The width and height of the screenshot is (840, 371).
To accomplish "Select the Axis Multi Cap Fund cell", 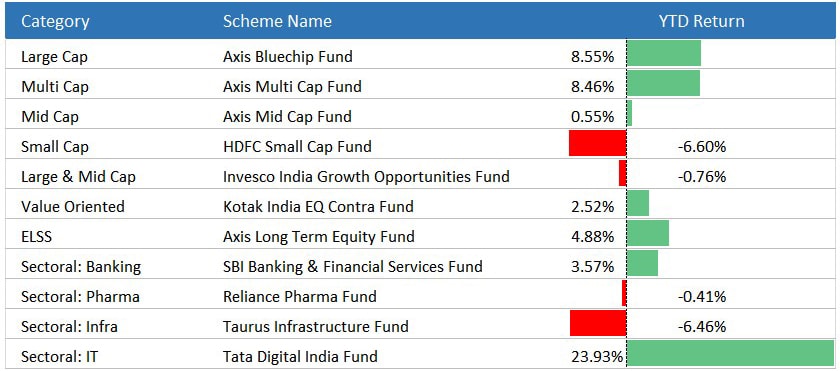I will tap(292, 86).
